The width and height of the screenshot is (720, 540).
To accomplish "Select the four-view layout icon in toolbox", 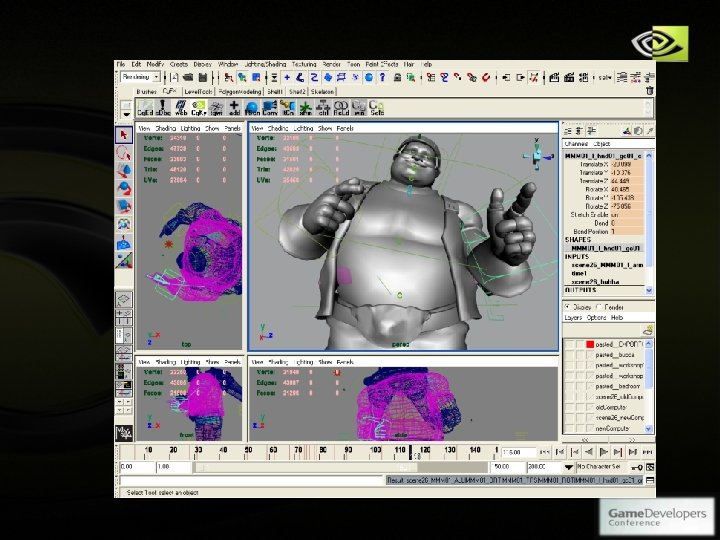I will click(124, 318).
